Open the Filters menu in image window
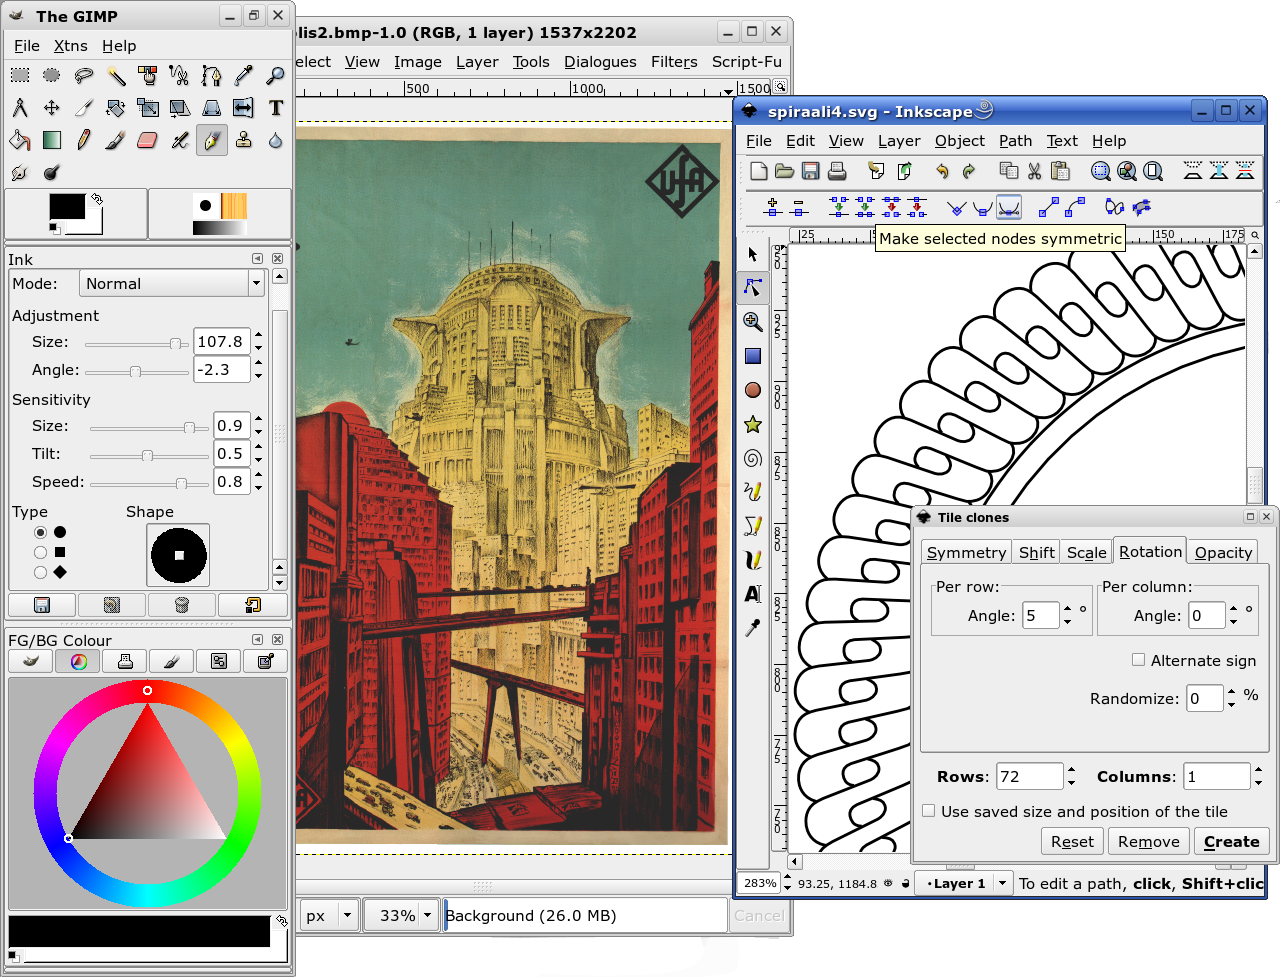Image resolution: width=1280 pixels, height=978 pixels. 674,62
